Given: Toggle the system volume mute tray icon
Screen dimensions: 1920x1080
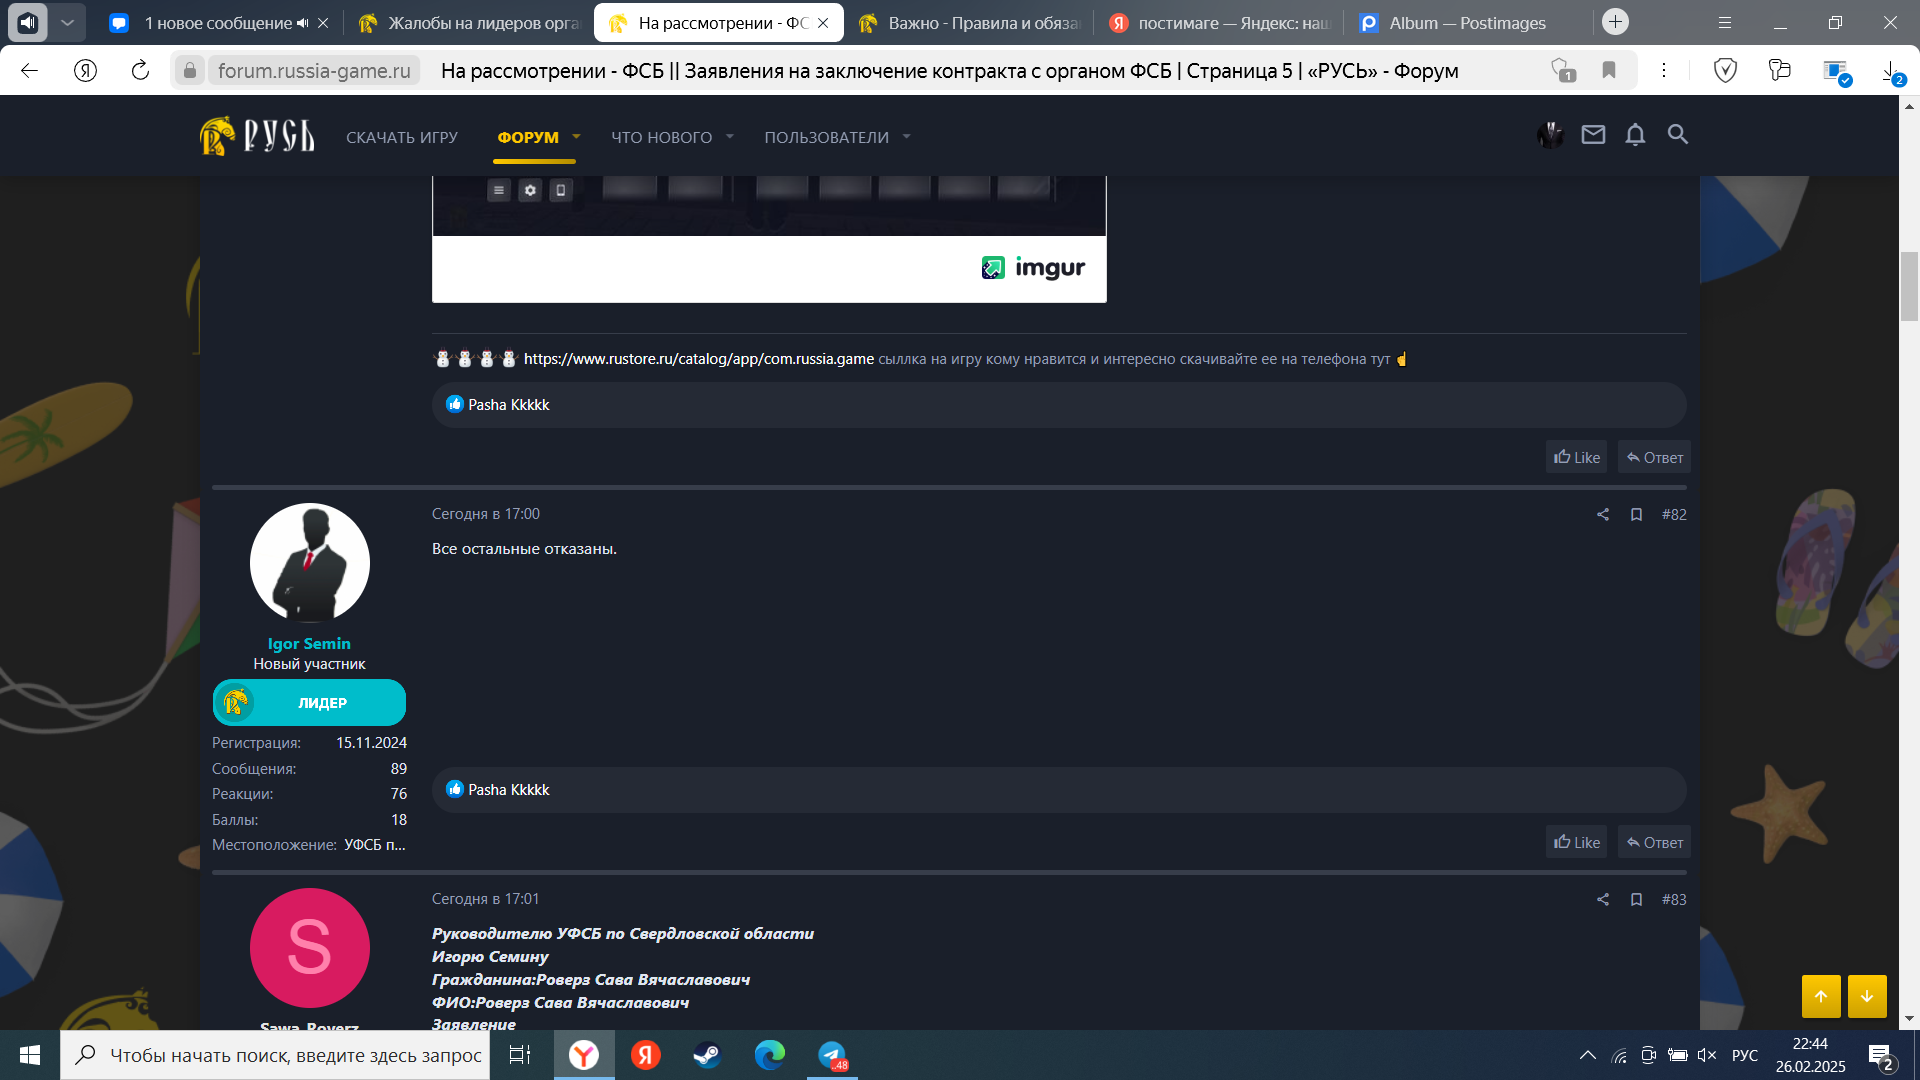Looking at the screenshot, I should pyautogui.click(x=1707, y=1055).
